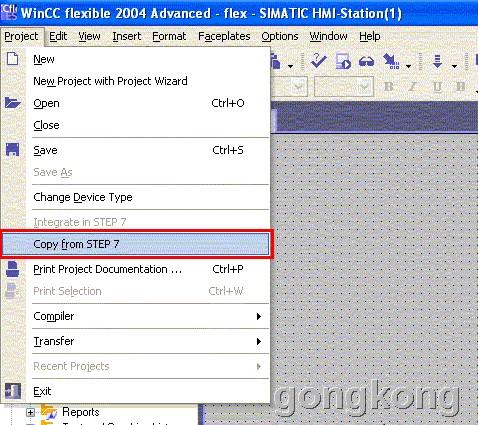The image size is (478, 425).
Task: Choose Exit in the Project menu
Action: pos(135,391)
